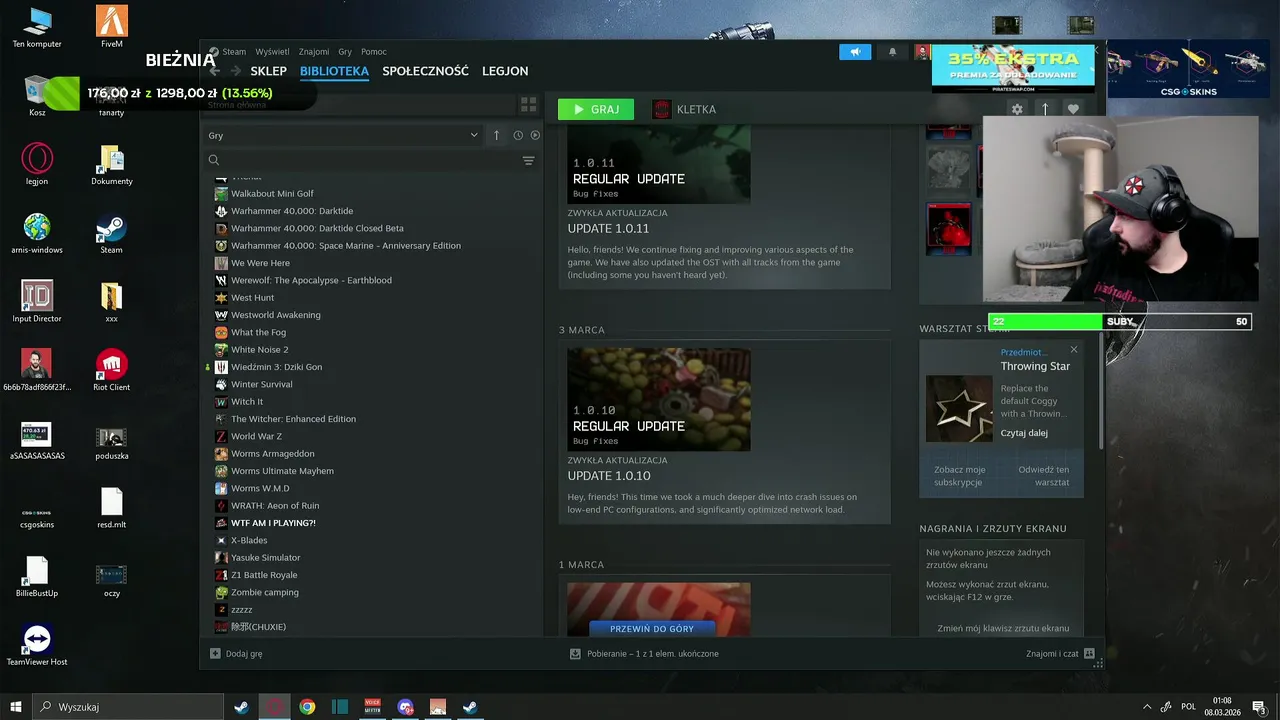1280x720 pixels.
Task: Open Czytaj dalej for Throwing Star
Action: pyautogui.click(x=1024, y=433)
